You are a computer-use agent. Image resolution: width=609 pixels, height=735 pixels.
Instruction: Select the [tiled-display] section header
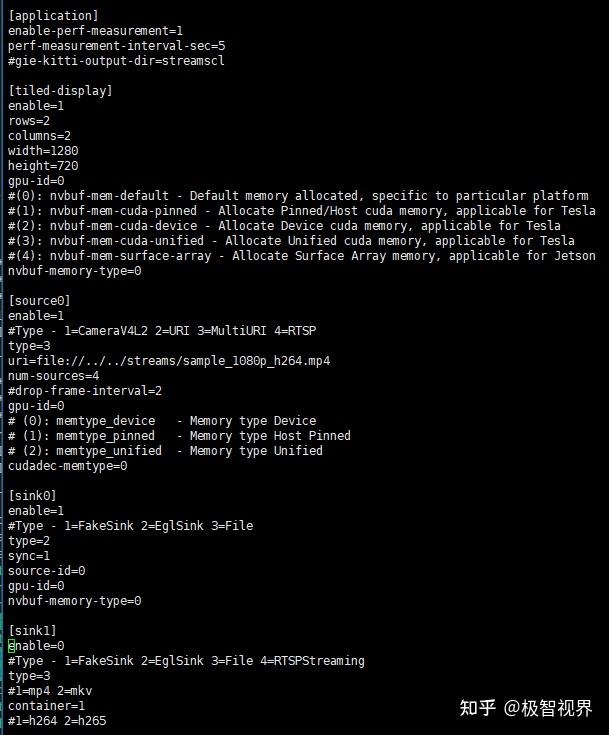(60, 90)
